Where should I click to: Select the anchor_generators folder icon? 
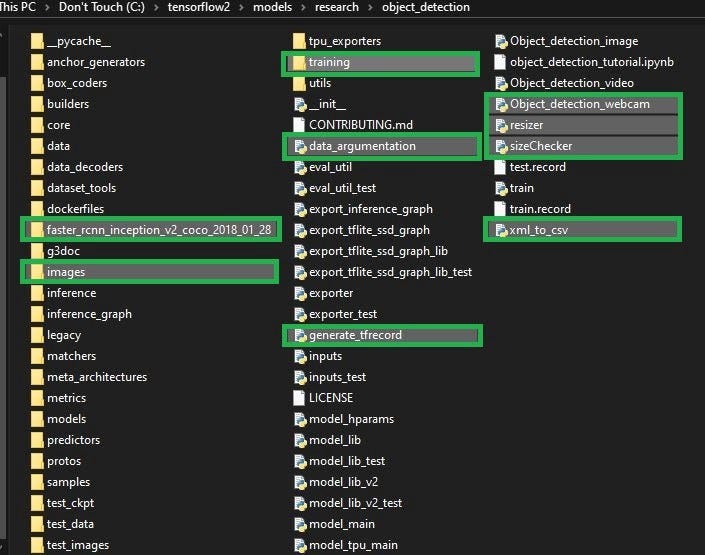[x=37, y=62]
